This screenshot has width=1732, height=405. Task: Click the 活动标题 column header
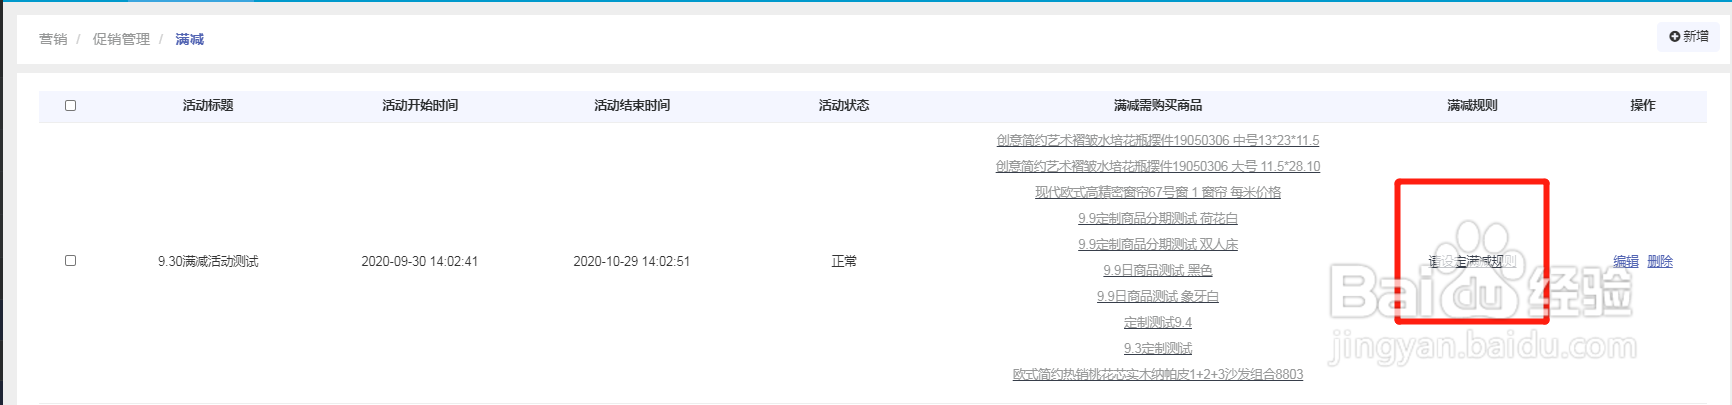tap(208, 105)
